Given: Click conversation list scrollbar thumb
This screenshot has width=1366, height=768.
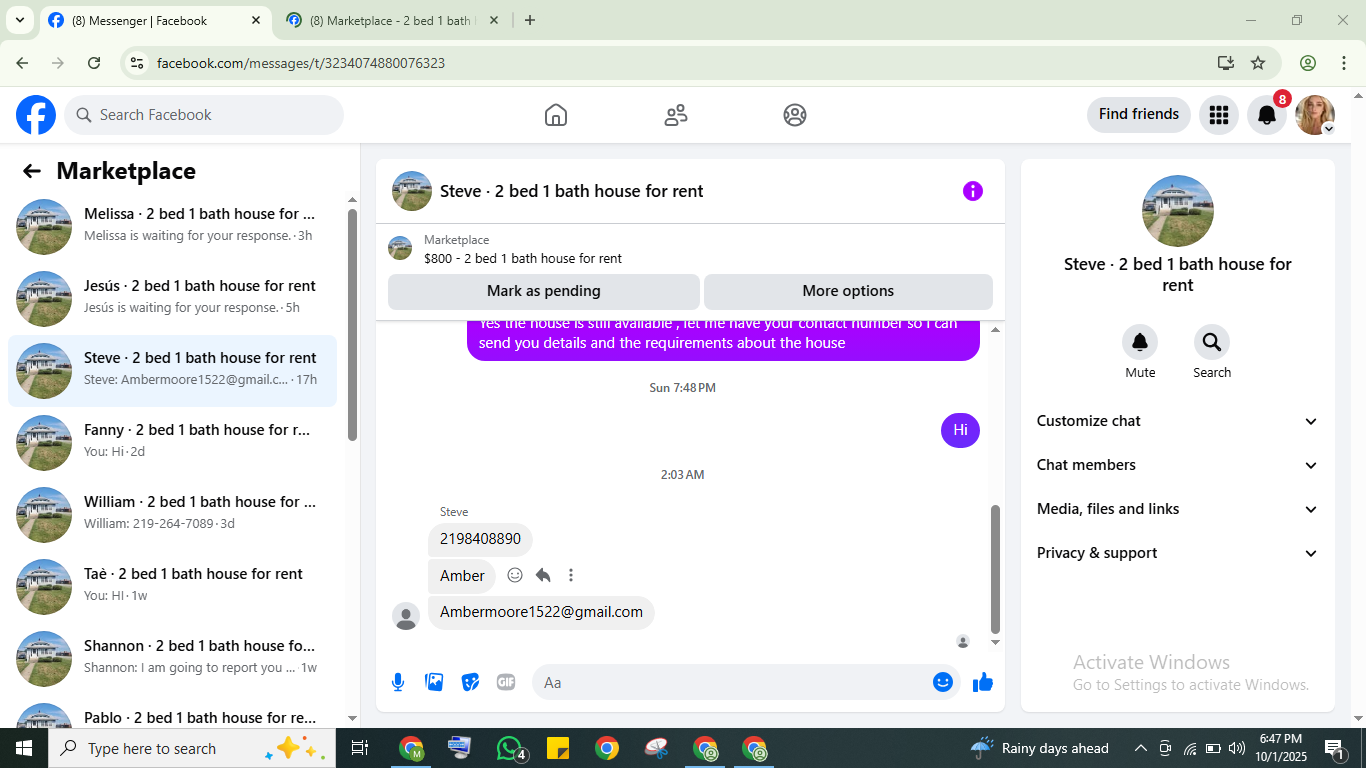Looking at the screenshot, I should [352, 324].
